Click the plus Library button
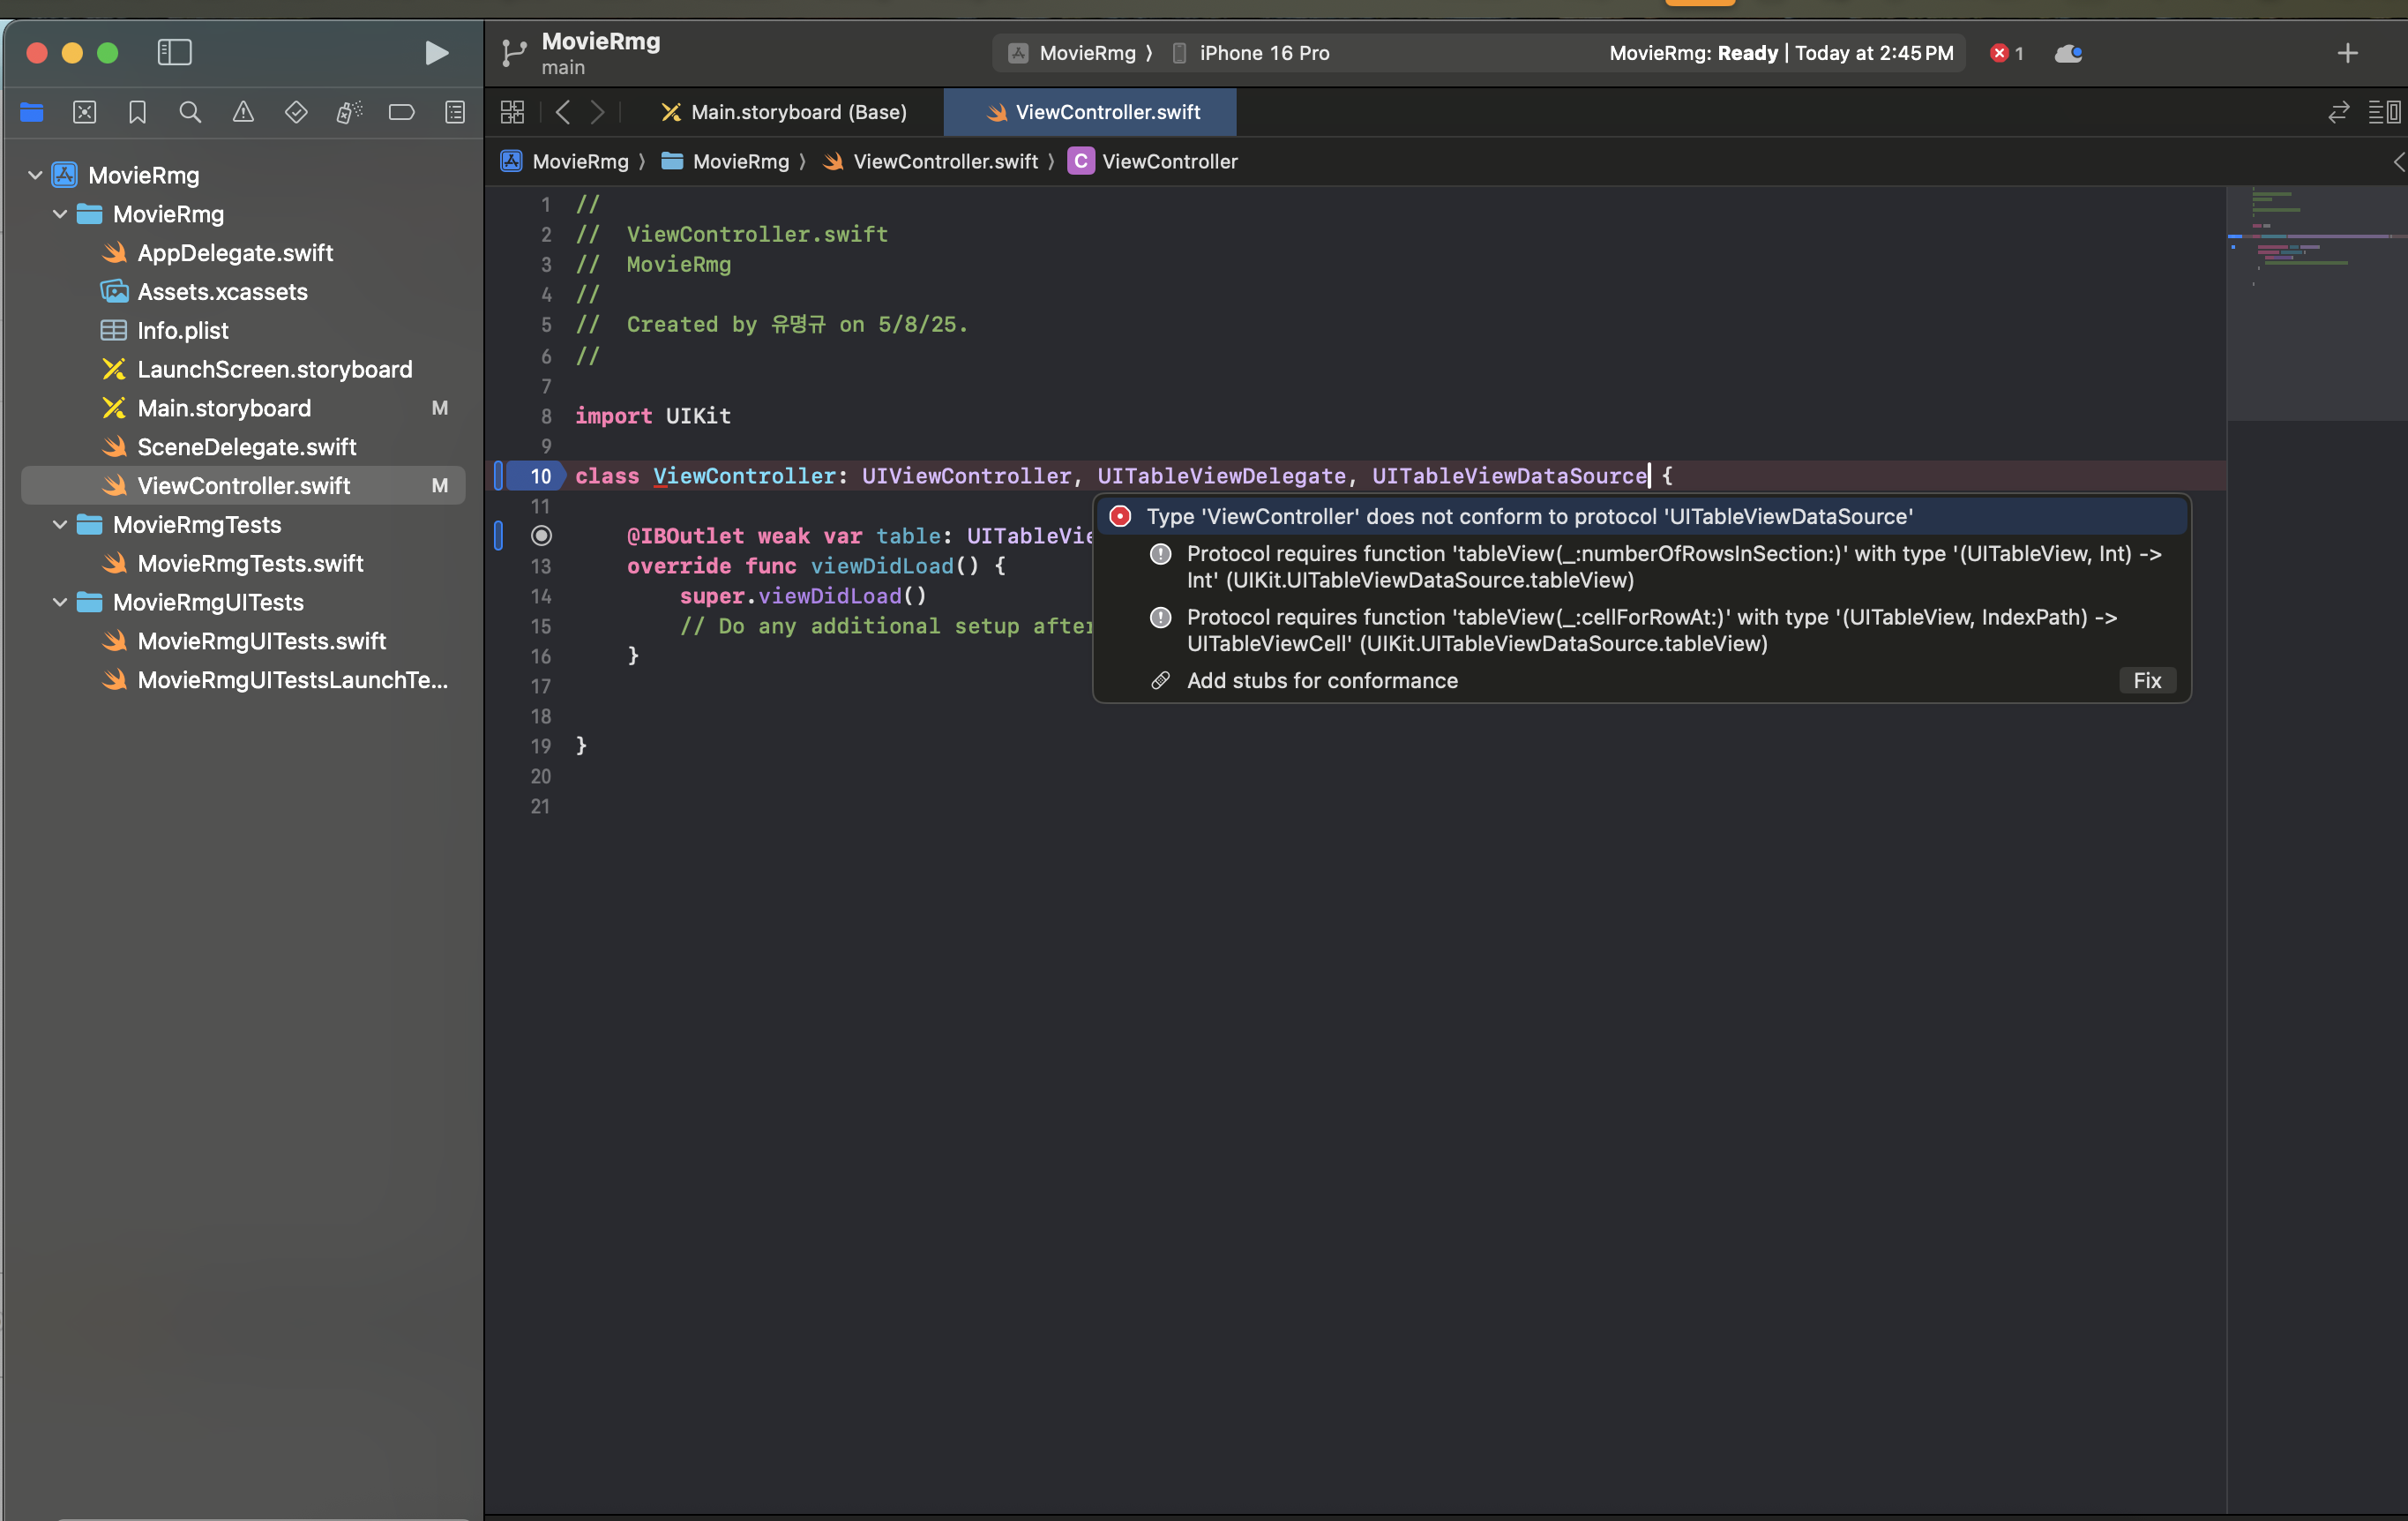The image size is (2408, 1521). click(x=2348, y=53)
